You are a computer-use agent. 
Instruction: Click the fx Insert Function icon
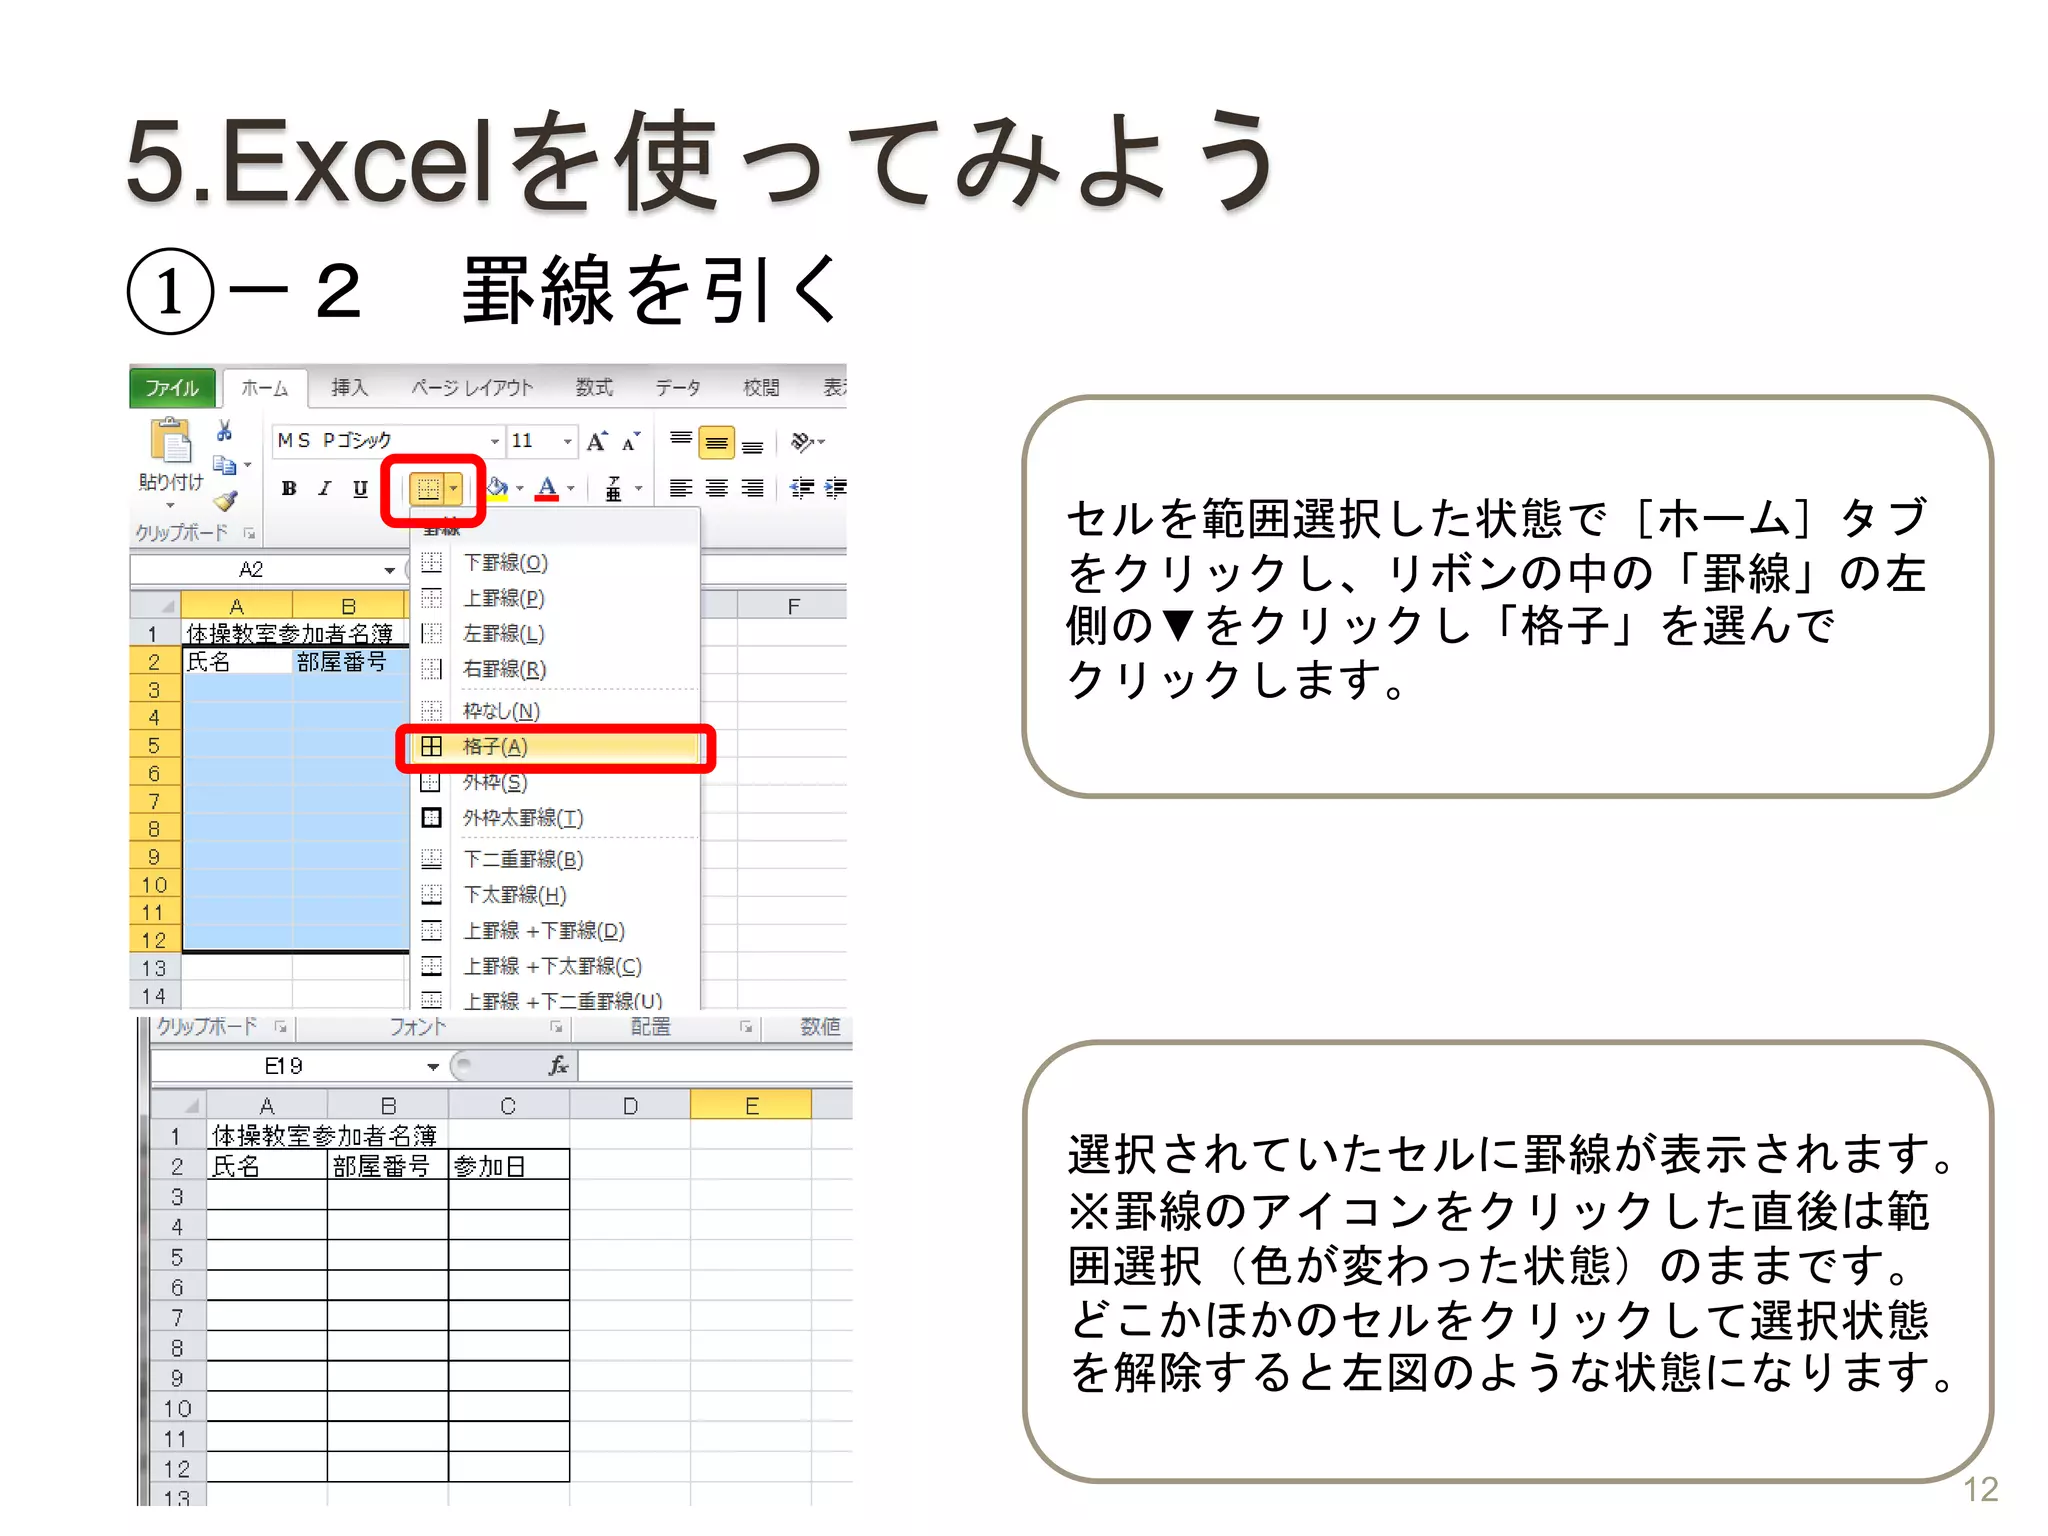click(558, 1066)
